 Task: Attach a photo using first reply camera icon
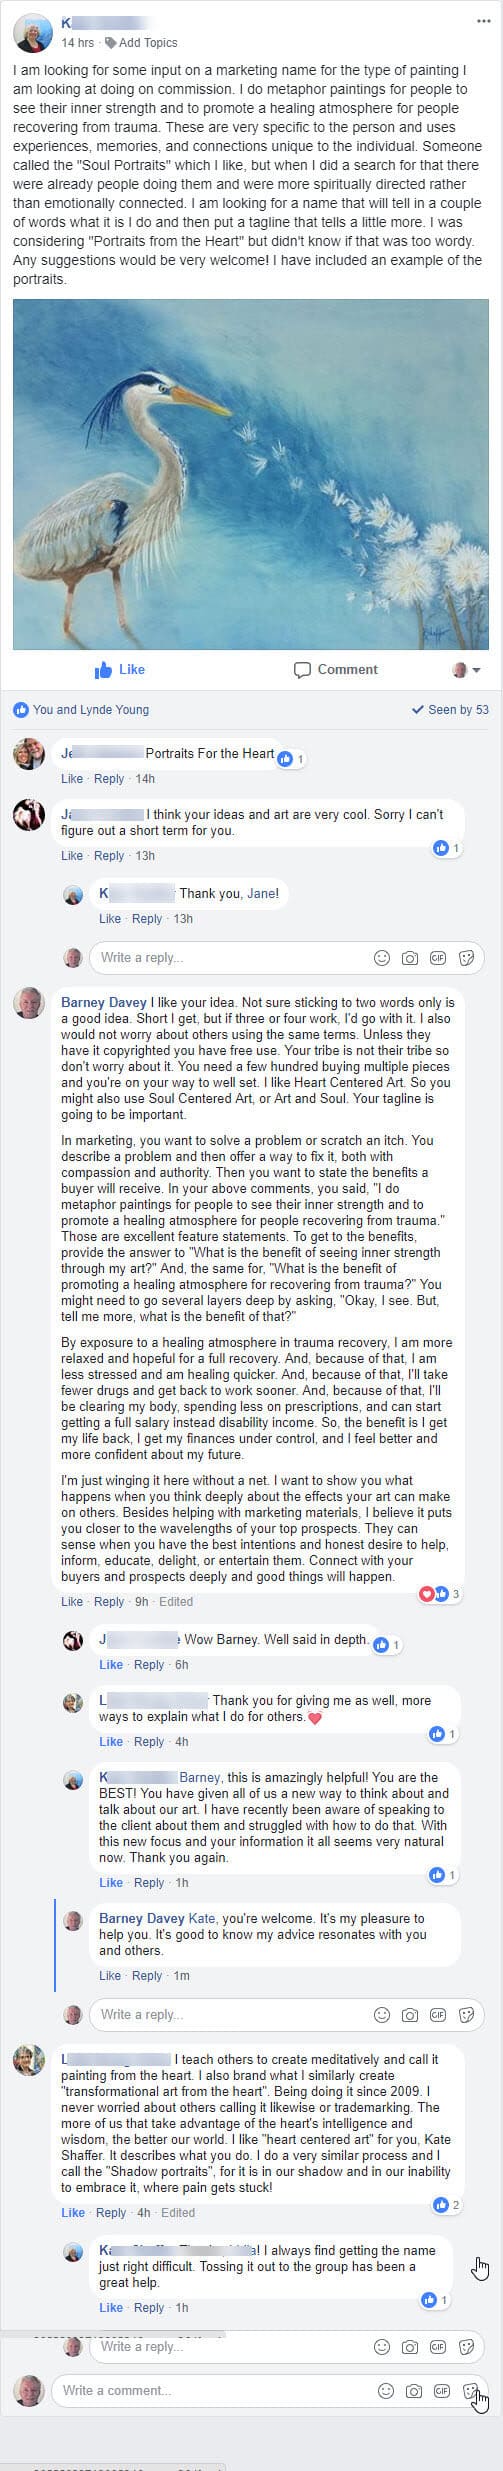(x=409, y=958)
